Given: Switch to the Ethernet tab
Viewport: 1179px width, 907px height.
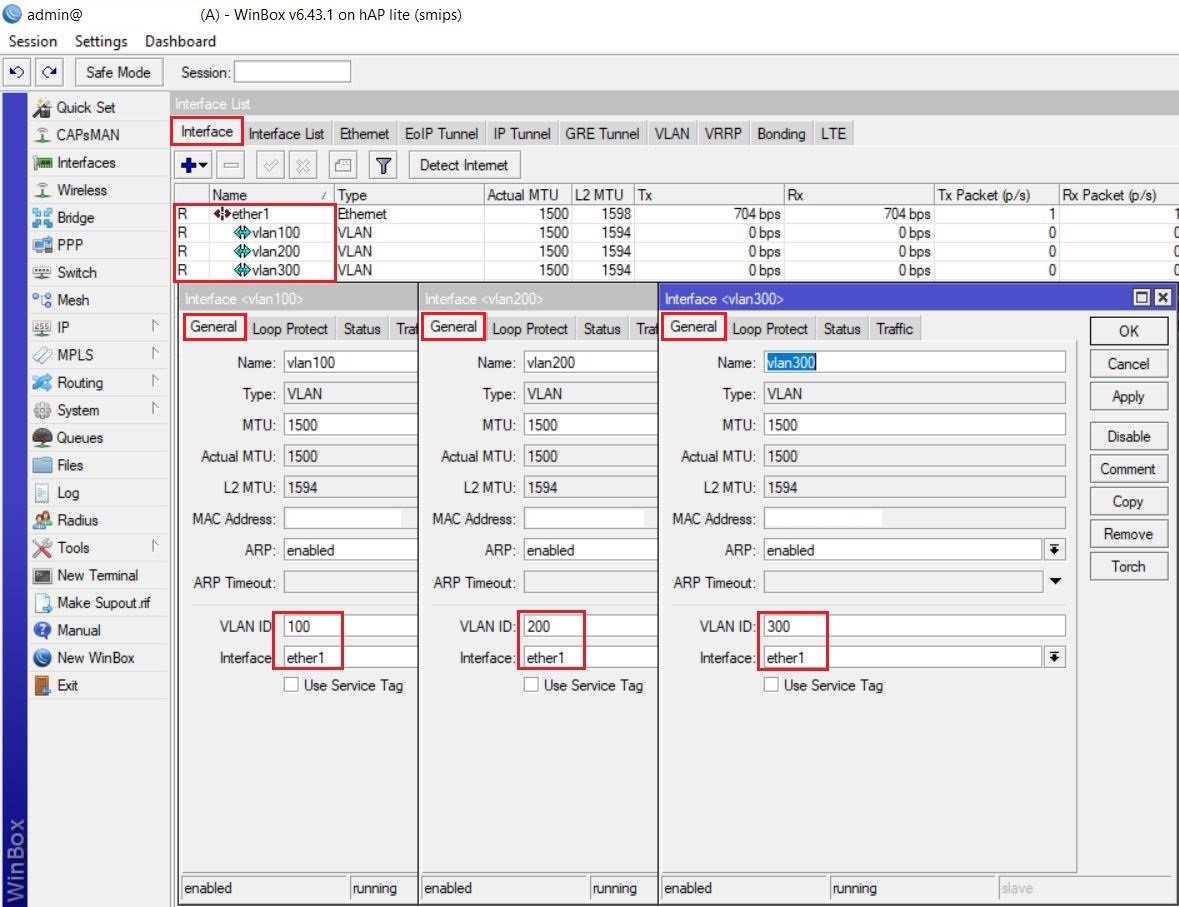Looking at the screenshot, I should (364, 134).
